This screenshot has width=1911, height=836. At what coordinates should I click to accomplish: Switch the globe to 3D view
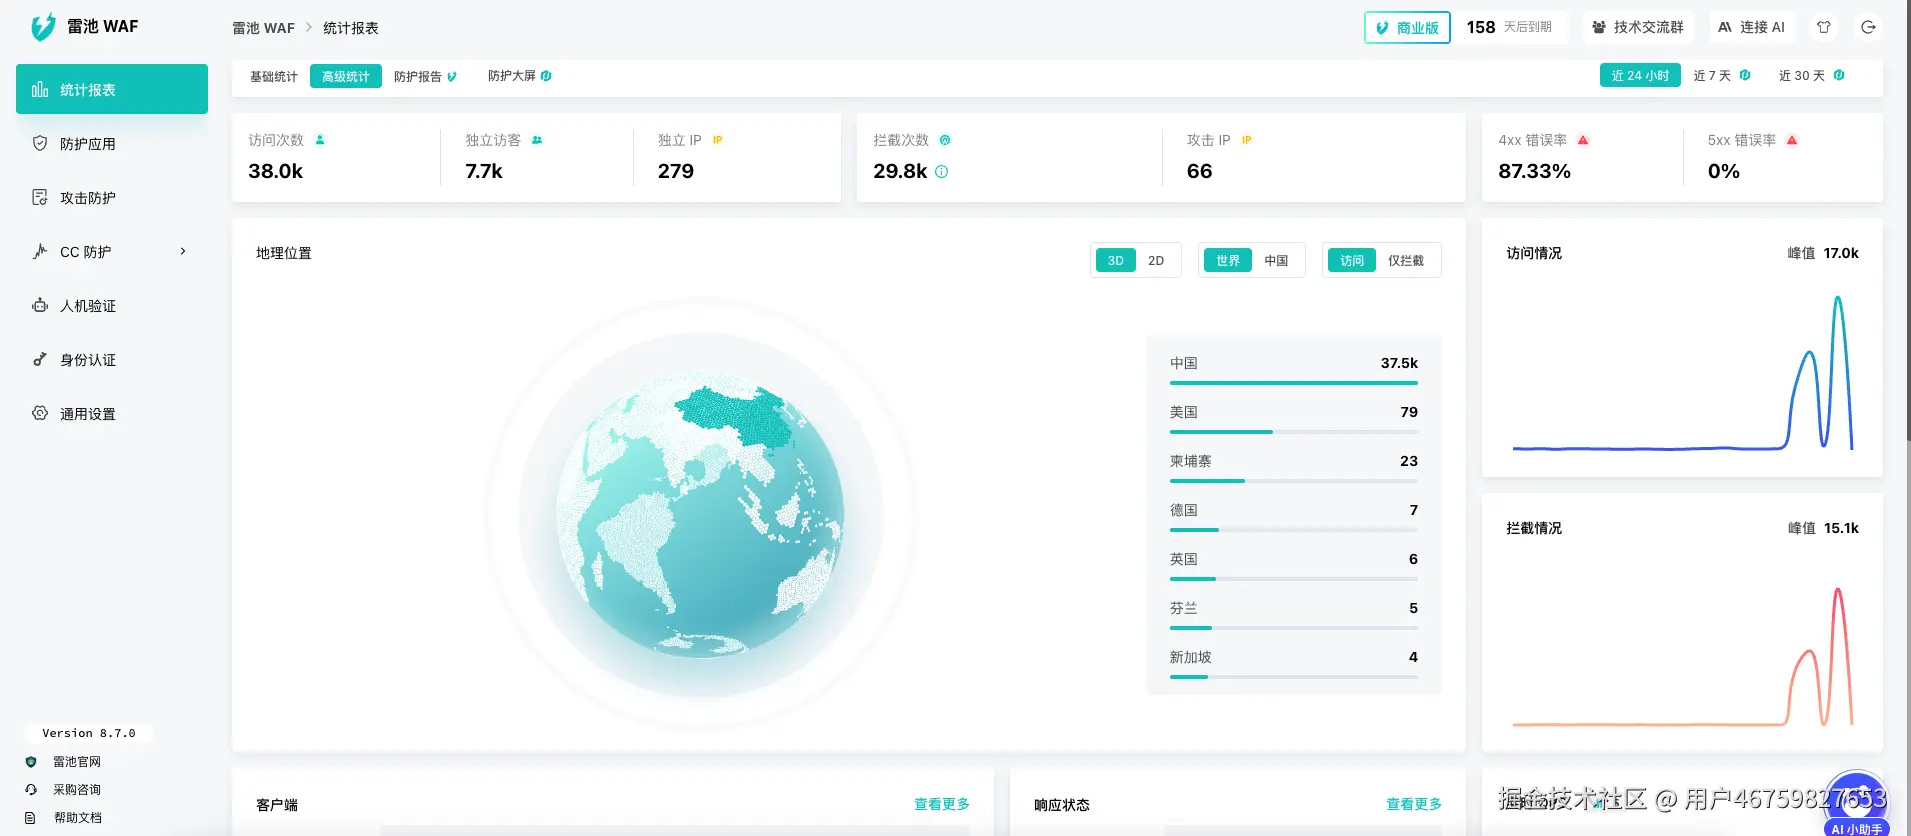[x=1116, y=261]
